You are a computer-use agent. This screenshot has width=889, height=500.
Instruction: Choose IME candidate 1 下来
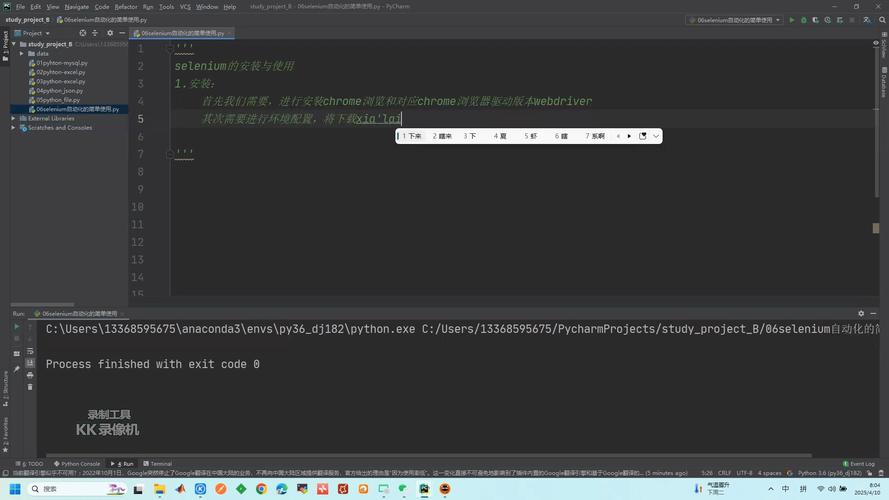coord(412,136)
